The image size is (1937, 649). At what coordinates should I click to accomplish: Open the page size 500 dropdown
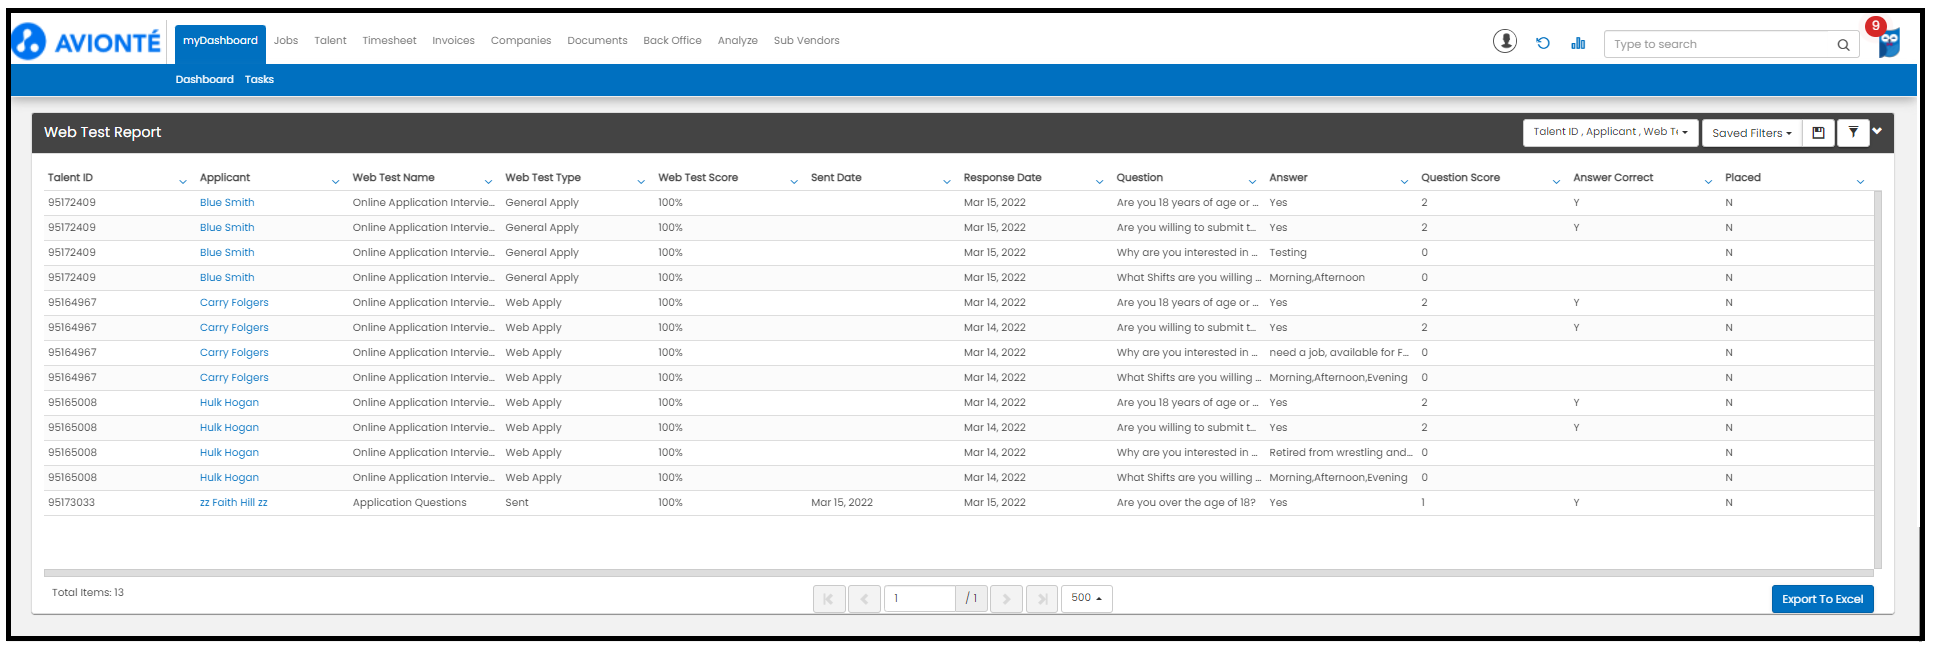1086,598
